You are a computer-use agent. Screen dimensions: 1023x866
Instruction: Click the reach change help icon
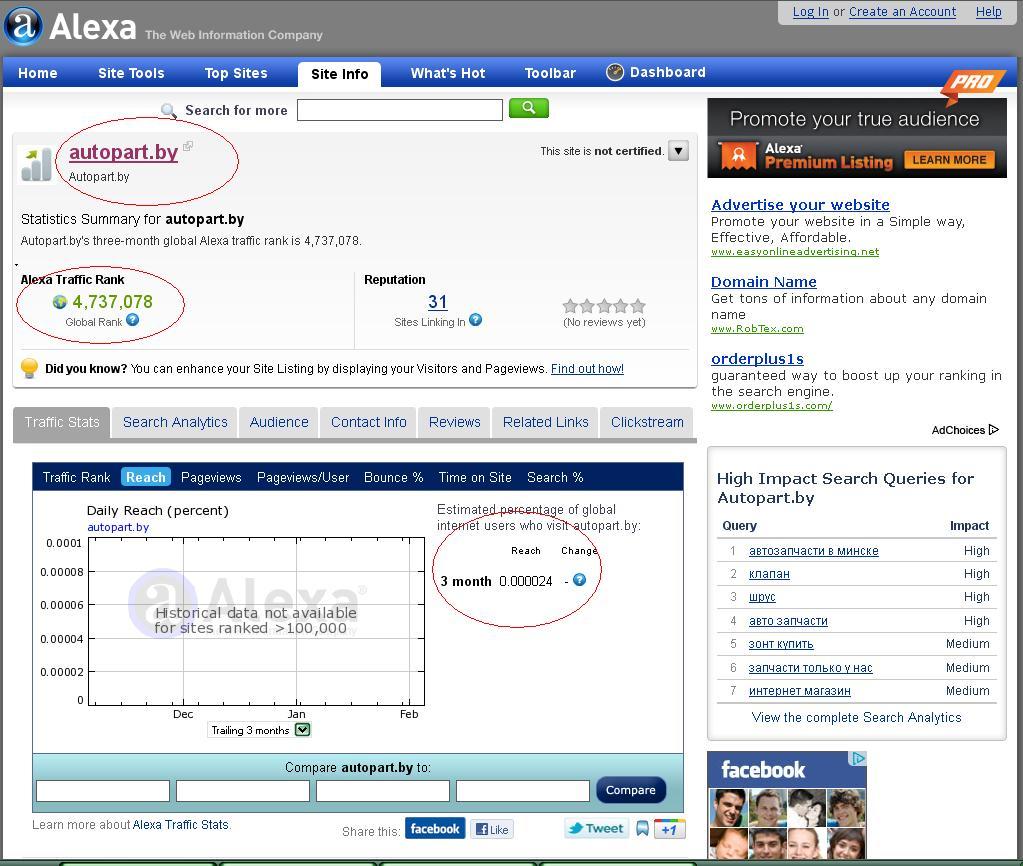click(579, 580)
